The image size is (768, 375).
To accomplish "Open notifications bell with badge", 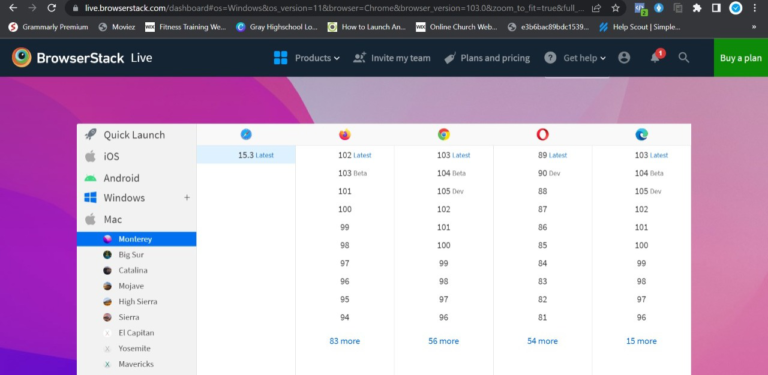I will click(x=656, y=57).
